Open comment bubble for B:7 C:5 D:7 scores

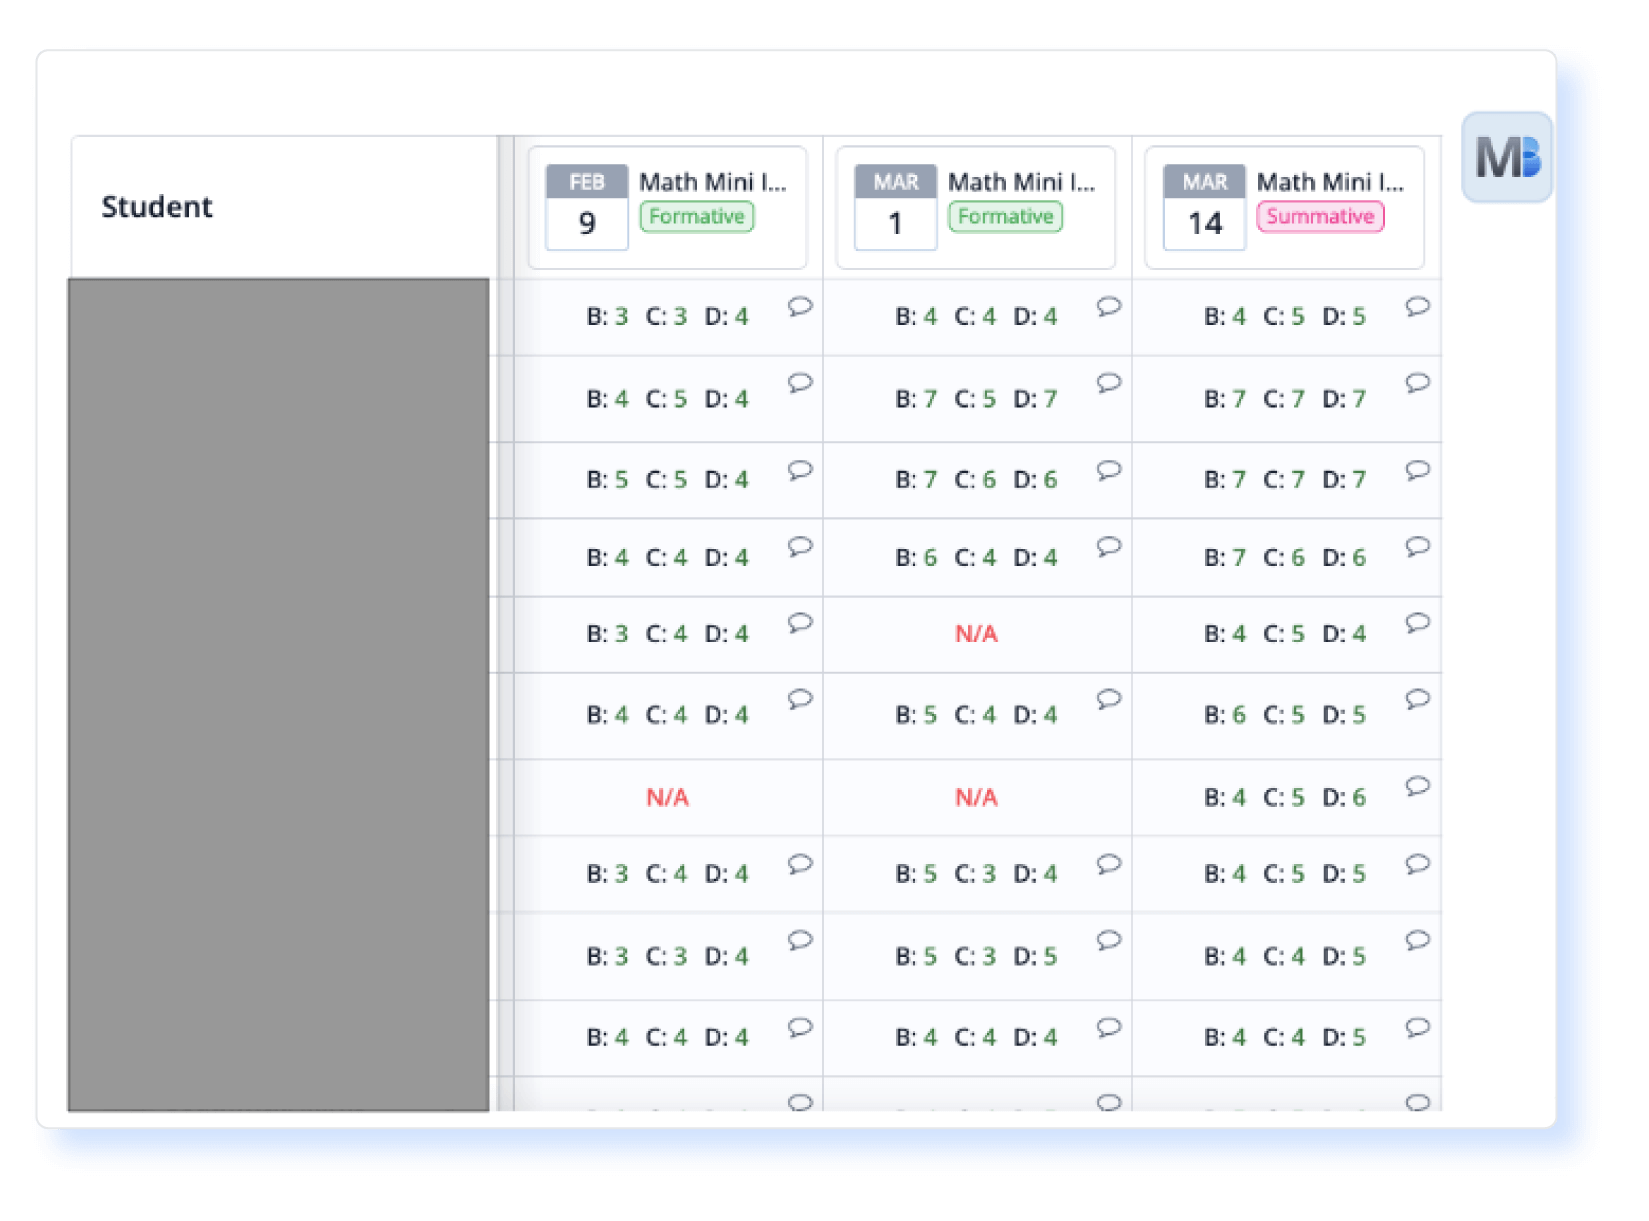tap(1108, 383)
